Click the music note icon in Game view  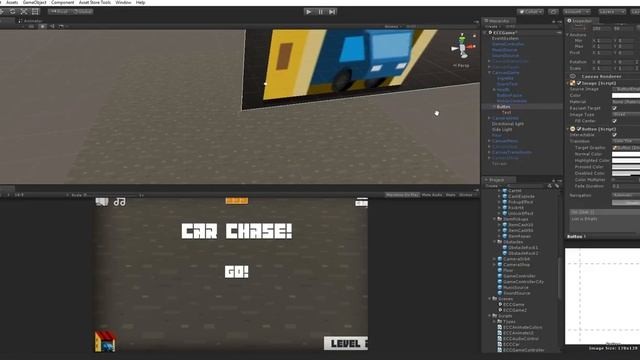coord(120,202)
